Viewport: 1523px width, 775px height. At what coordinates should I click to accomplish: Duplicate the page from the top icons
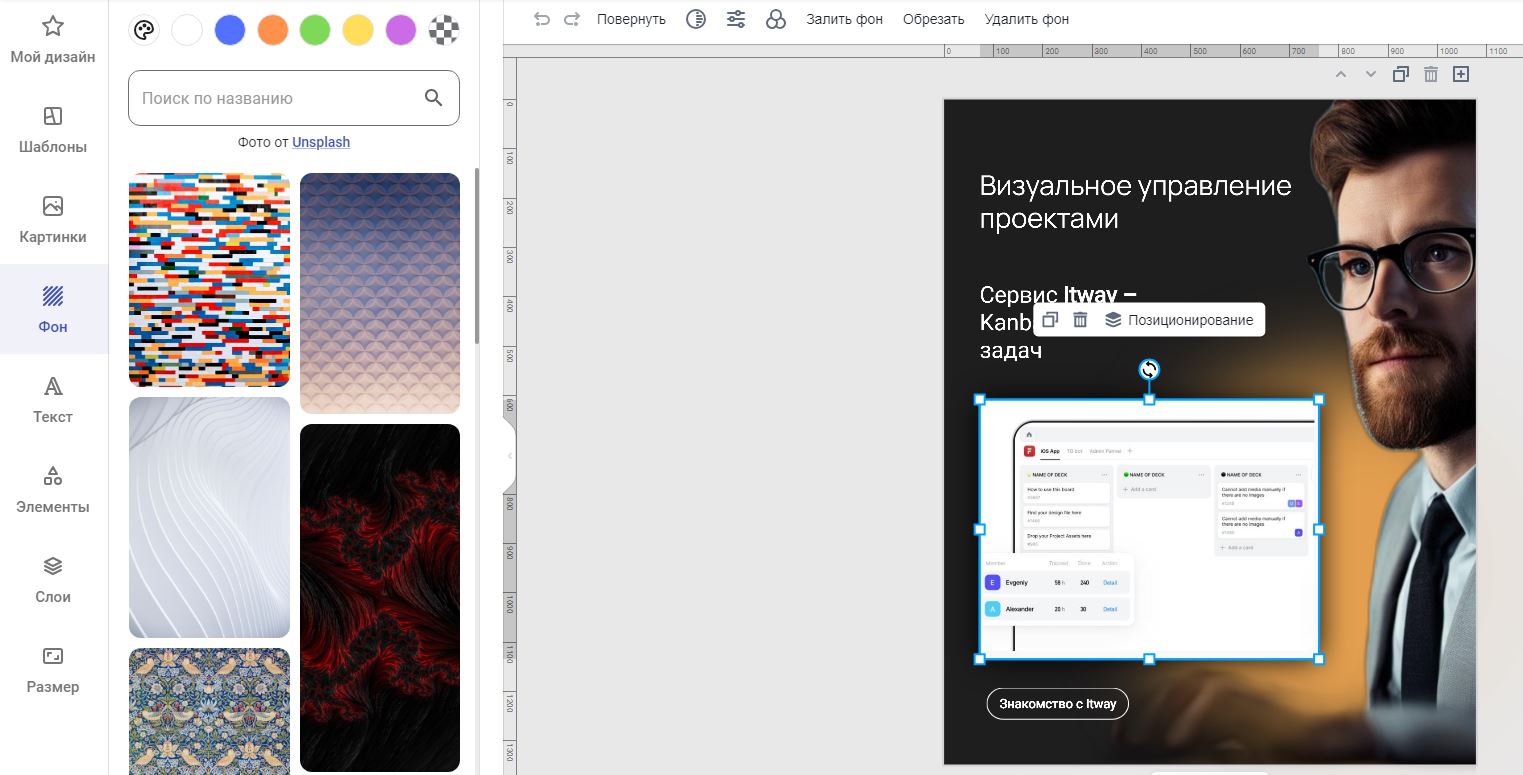pyautogui.click(x=1401, y=74)
